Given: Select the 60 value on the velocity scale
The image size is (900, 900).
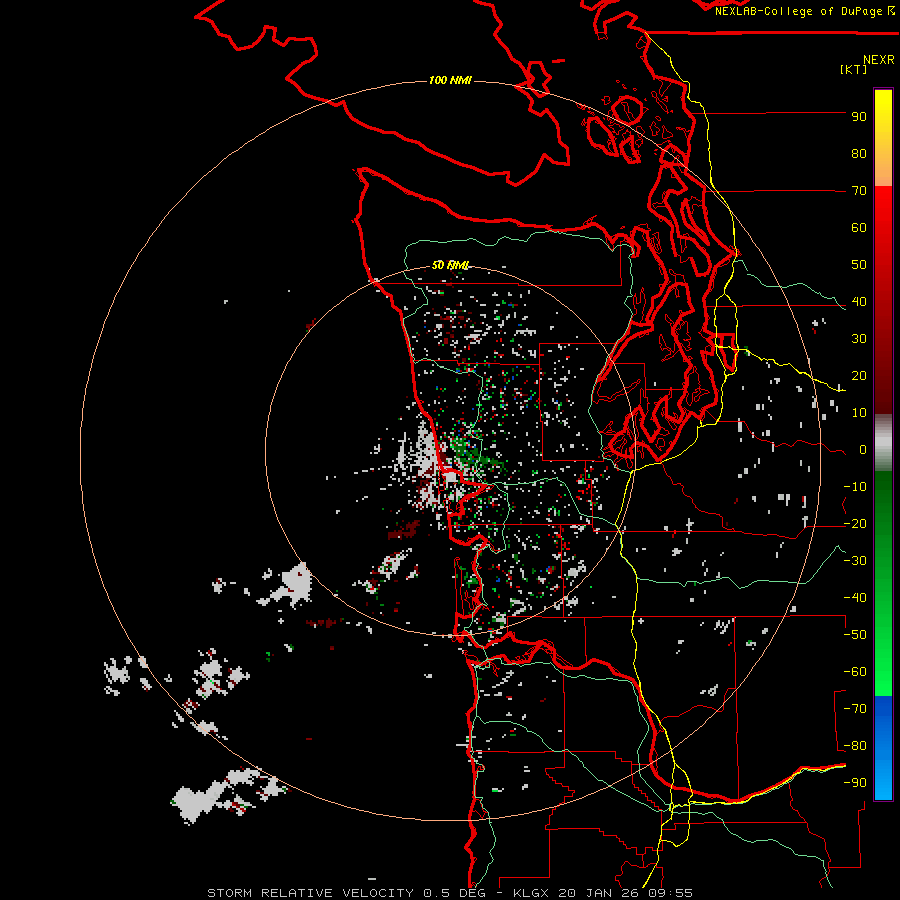Looking at the screenshot, I should [x=859, y=228].
